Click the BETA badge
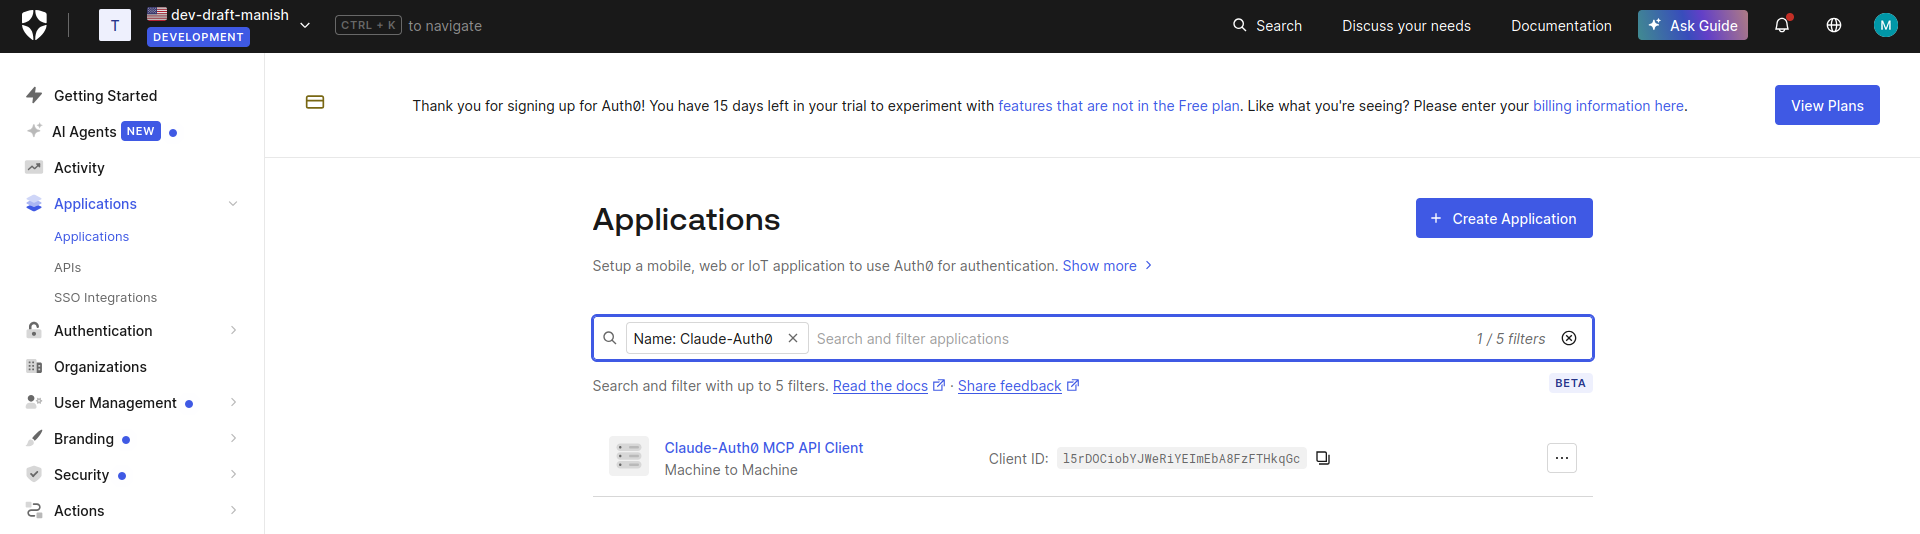This screenshot has width=1920, height=534. click(1570, 383)
